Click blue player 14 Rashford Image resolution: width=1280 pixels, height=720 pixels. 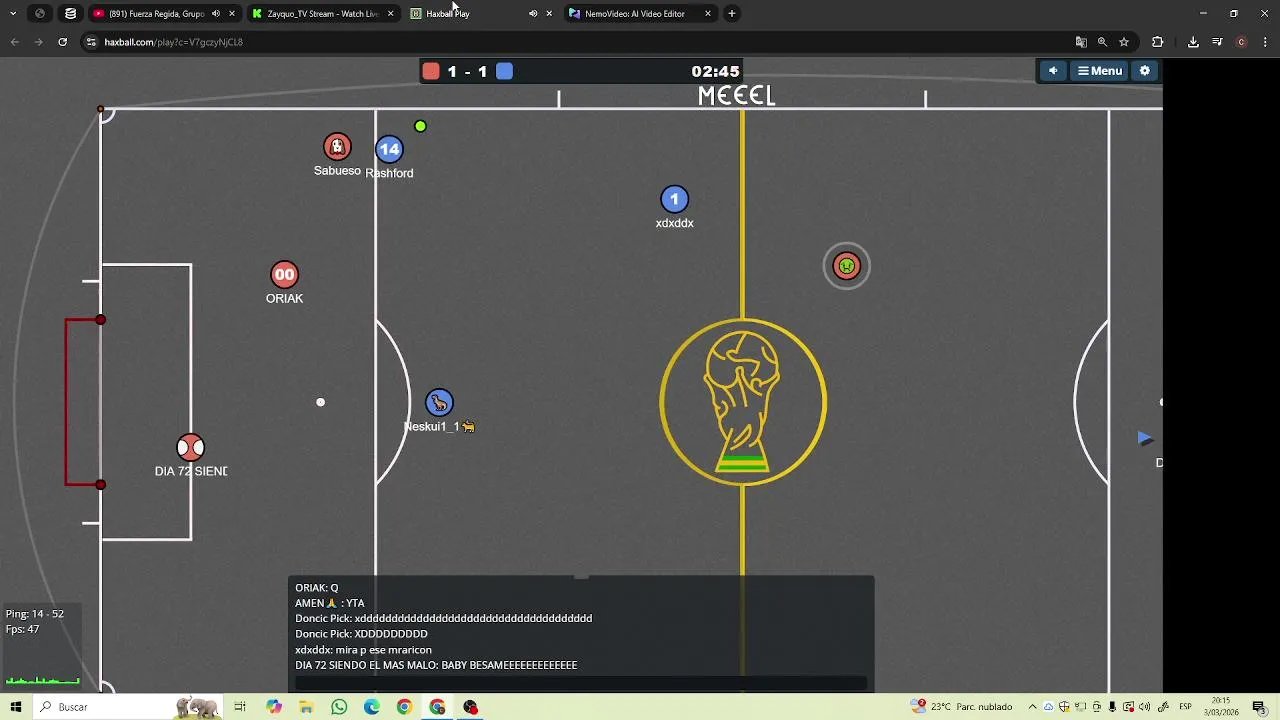(x=389, y=149)
